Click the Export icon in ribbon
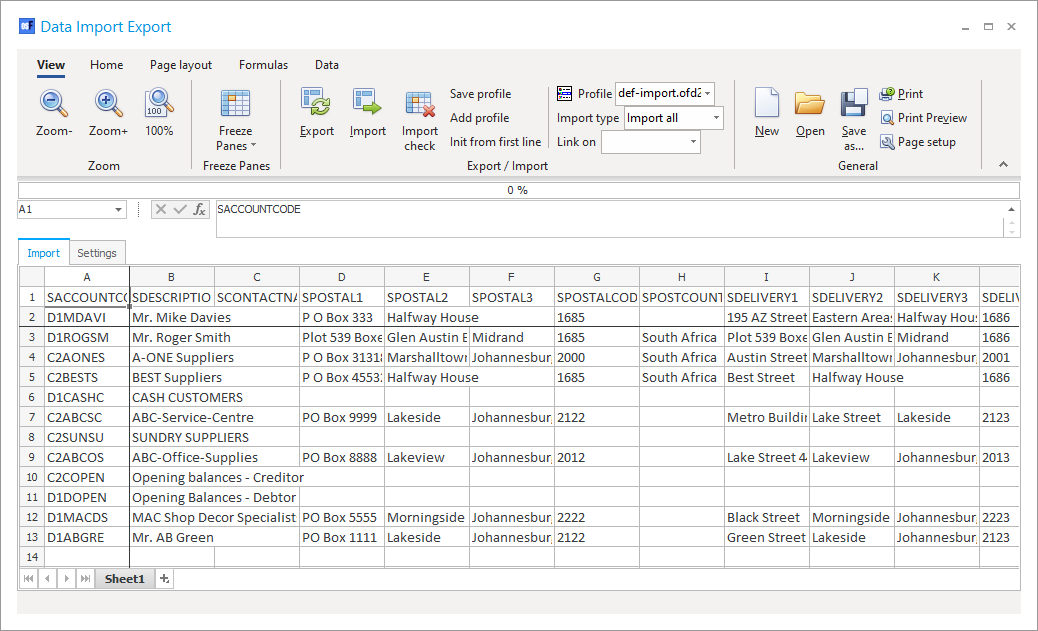This screenshot has height=631, width=1038. coord(317,104)
